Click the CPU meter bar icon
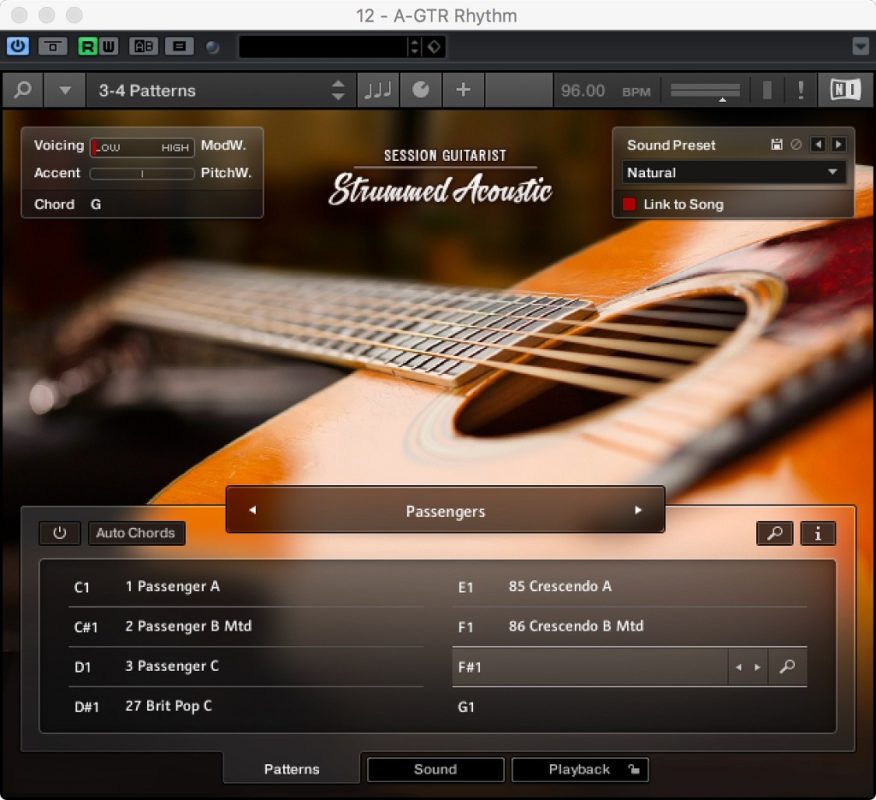 click(x=767, y=90)
